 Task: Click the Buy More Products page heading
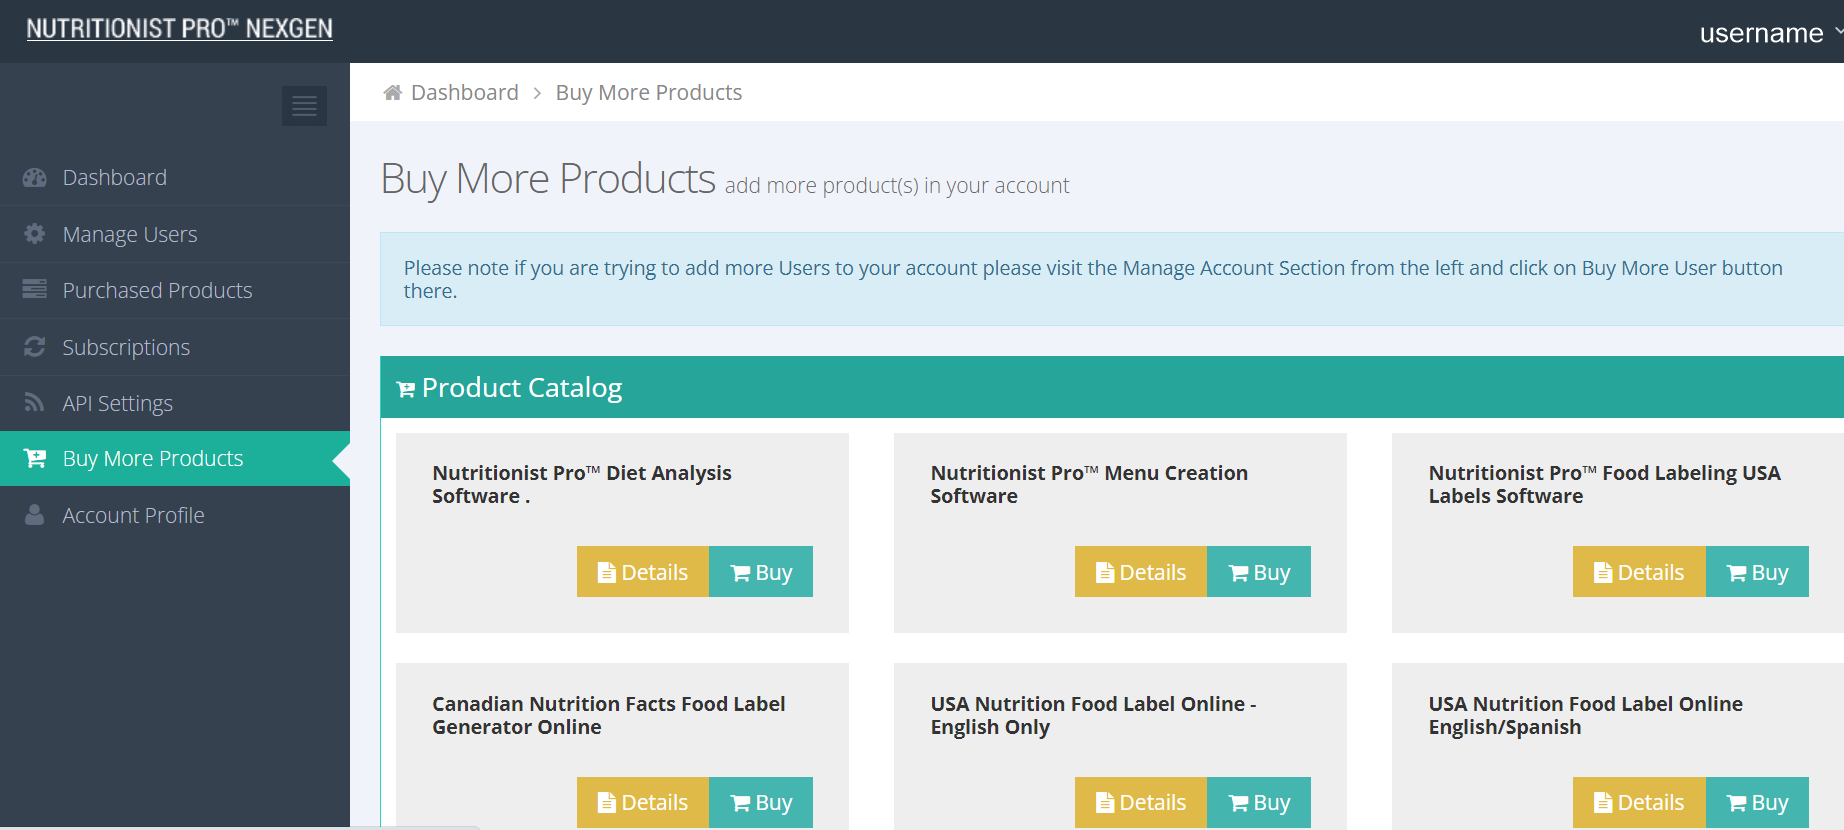tap(548, 179)
